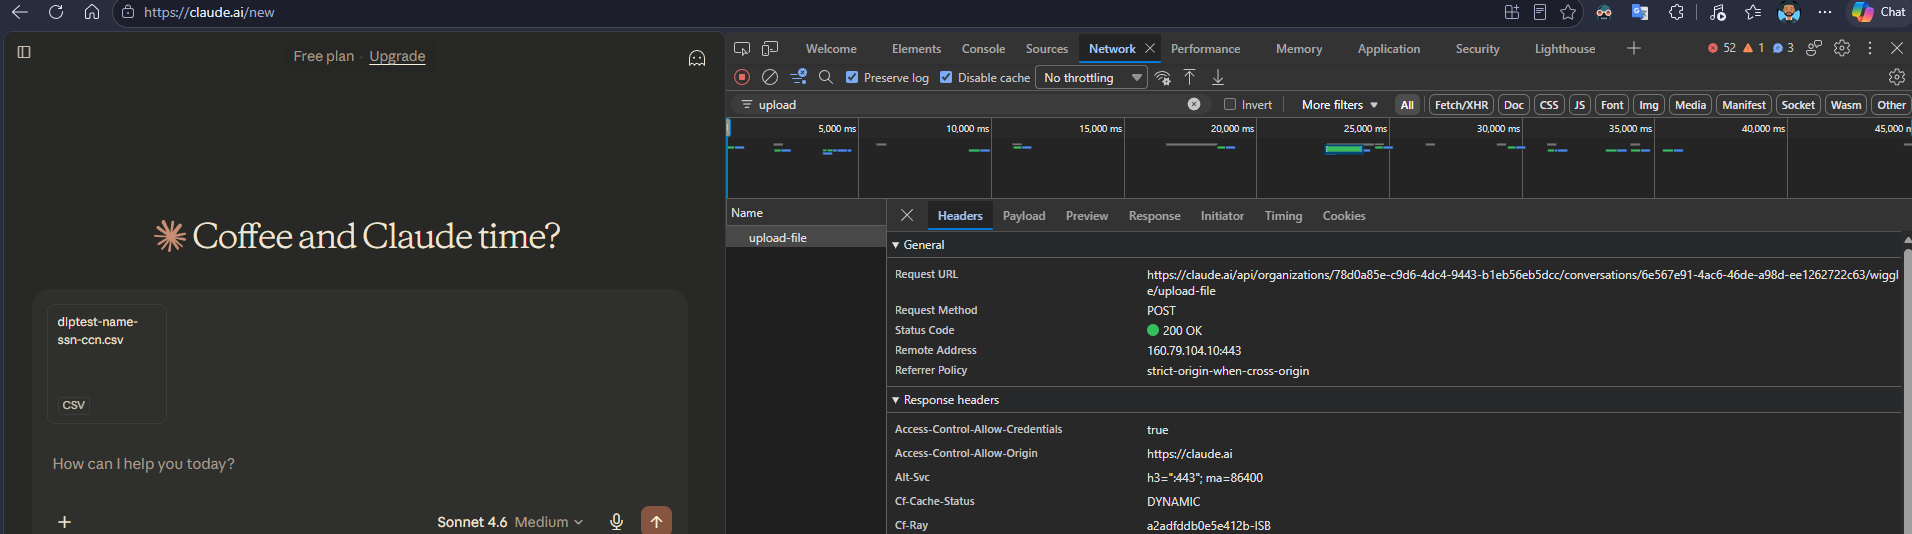Open DevTools customize three-dot menu

(1870, 48)
